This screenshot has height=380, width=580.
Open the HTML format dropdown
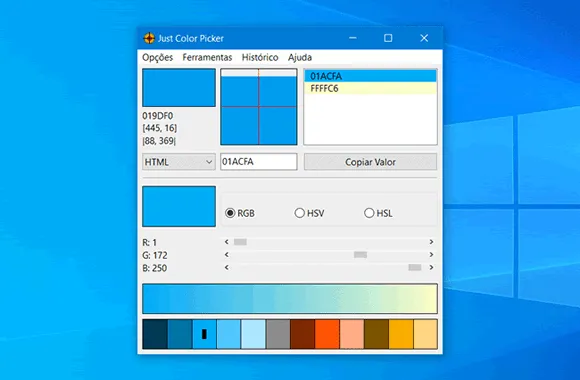[x=179, y=162]
